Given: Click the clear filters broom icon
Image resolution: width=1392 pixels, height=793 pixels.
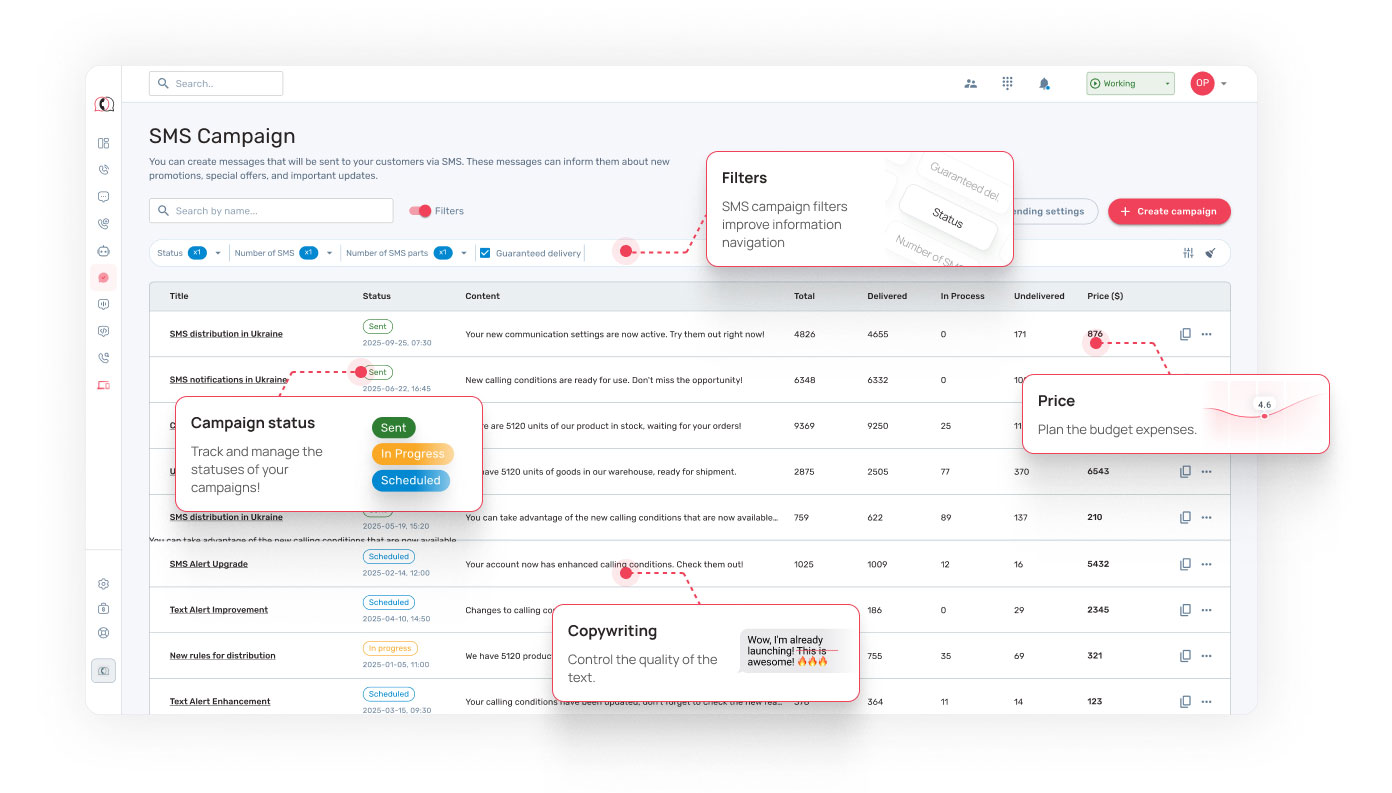Looking at the screenshot, I should click(1210, 253).
